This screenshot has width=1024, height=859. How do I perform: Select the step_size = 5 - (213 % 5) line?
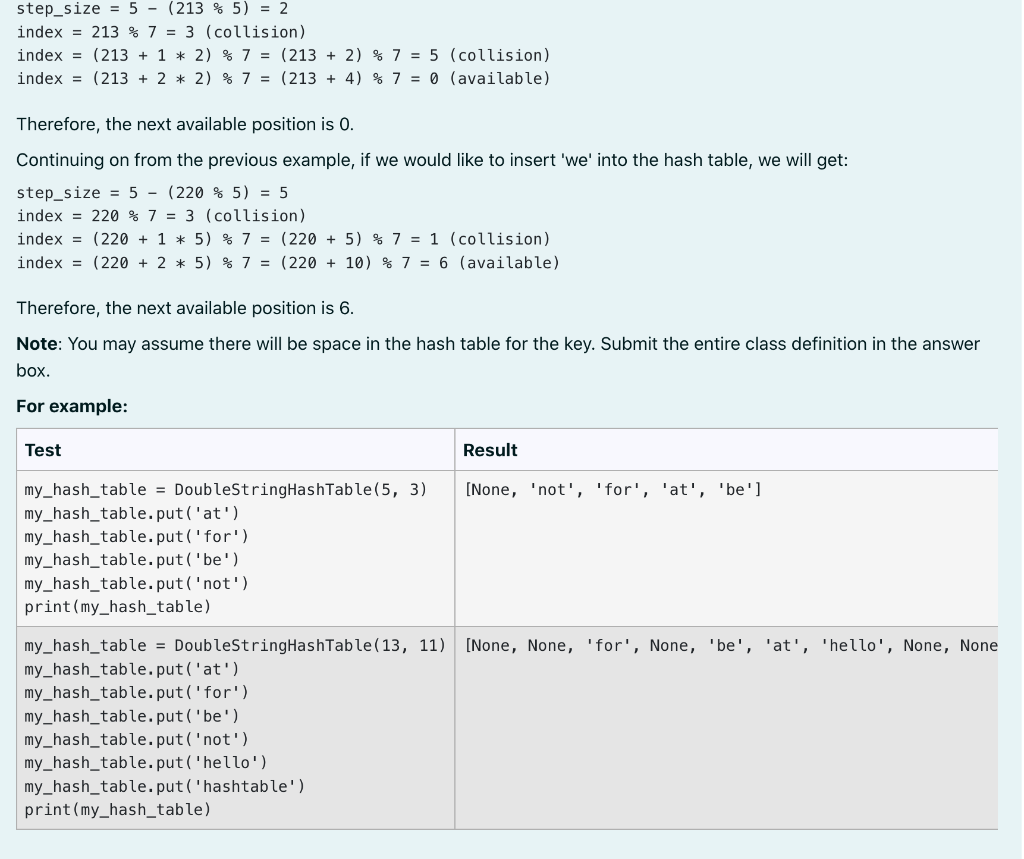(150, 9)
